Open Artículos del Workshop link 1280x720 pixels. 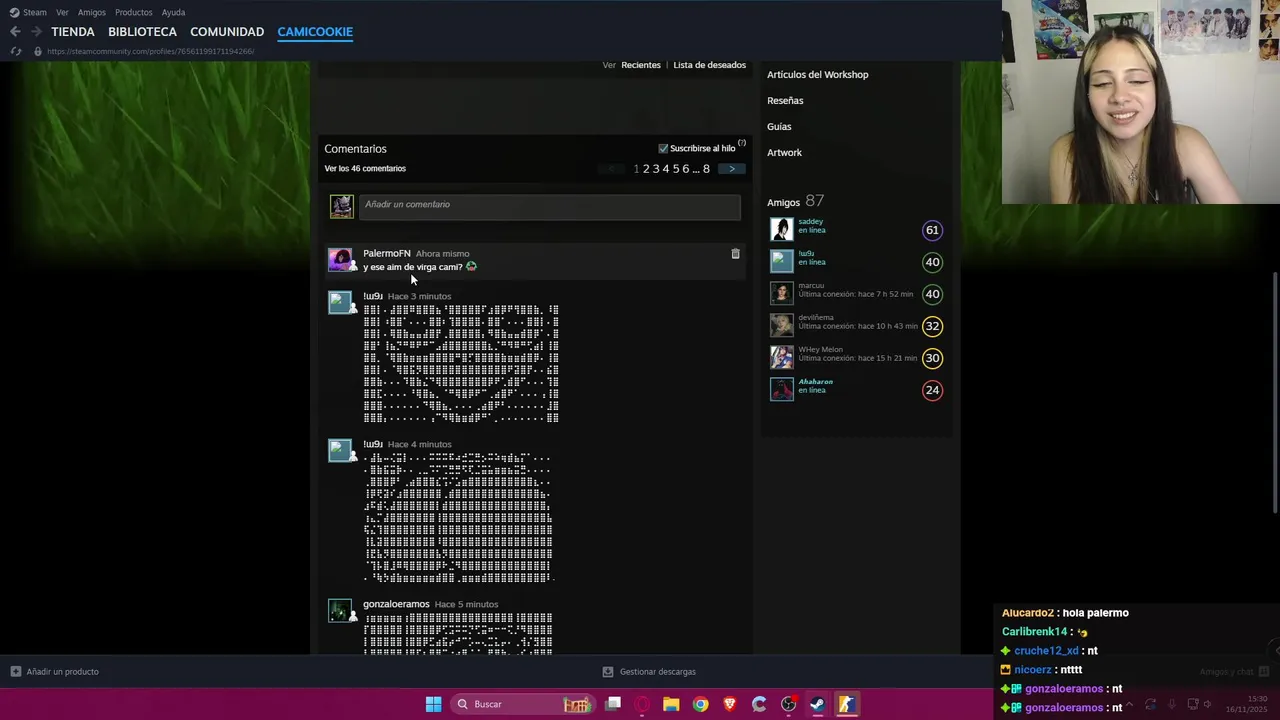tap(817, 75)
